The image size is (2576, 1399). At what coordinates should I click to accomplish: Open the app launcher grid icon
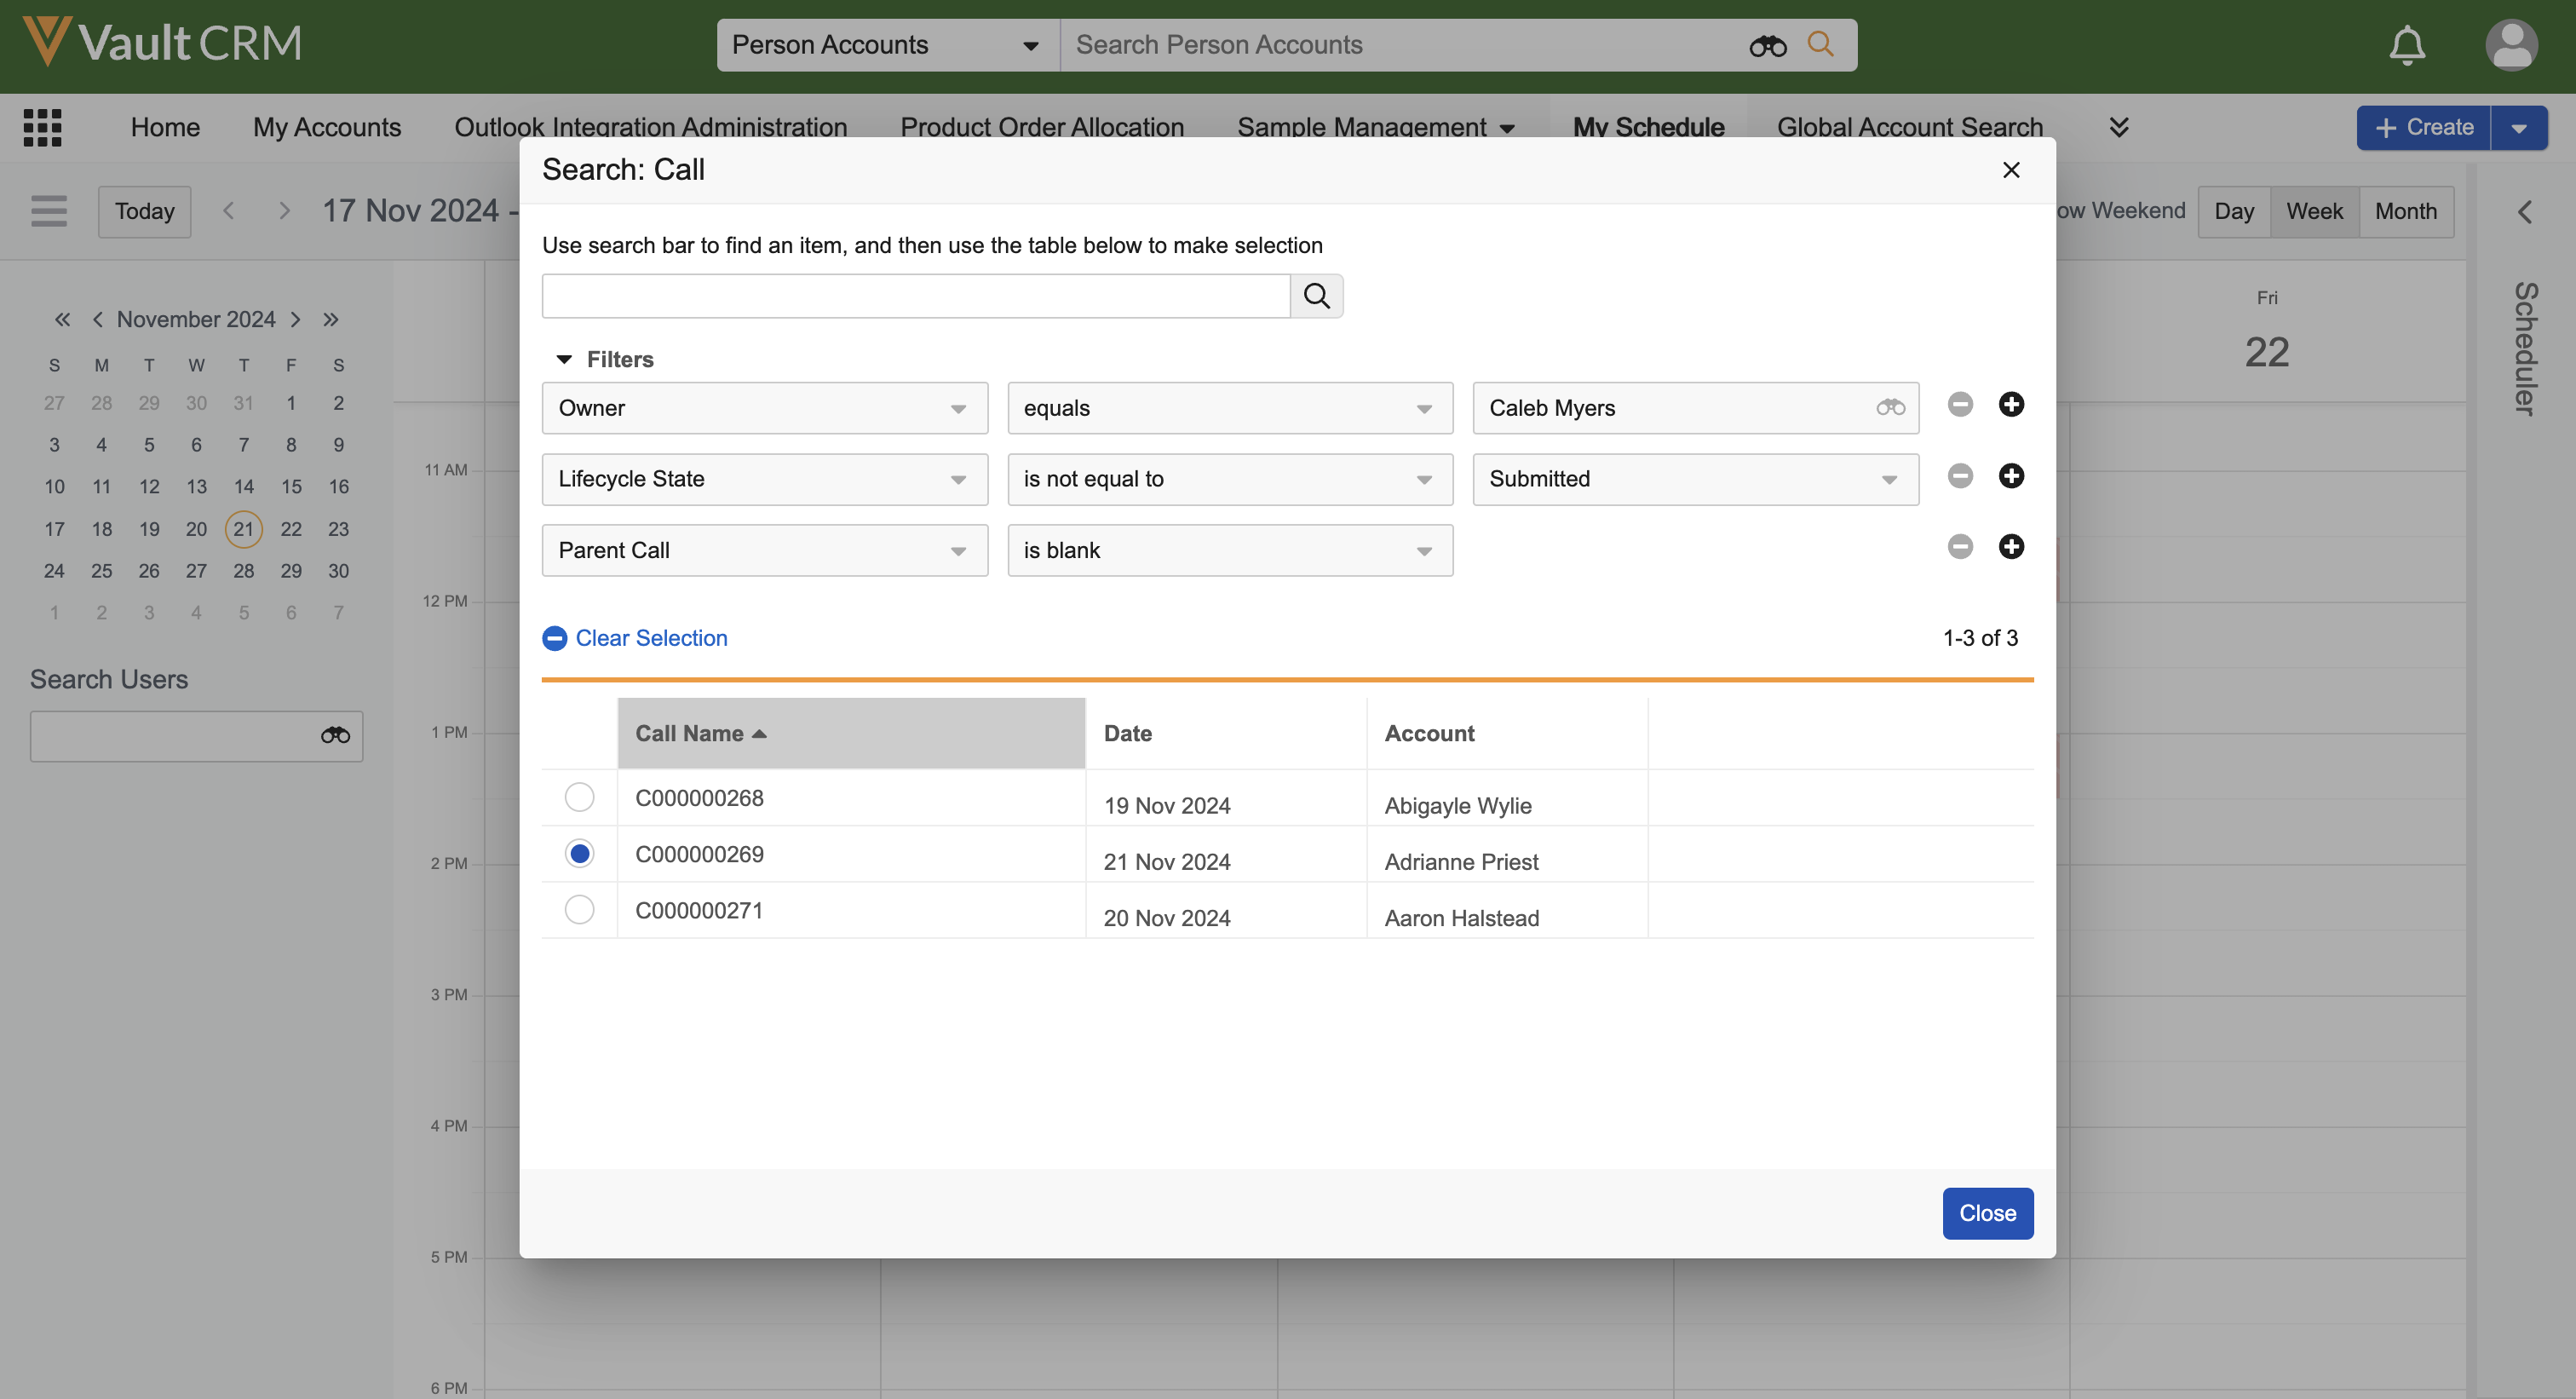(x=43, y=127)
